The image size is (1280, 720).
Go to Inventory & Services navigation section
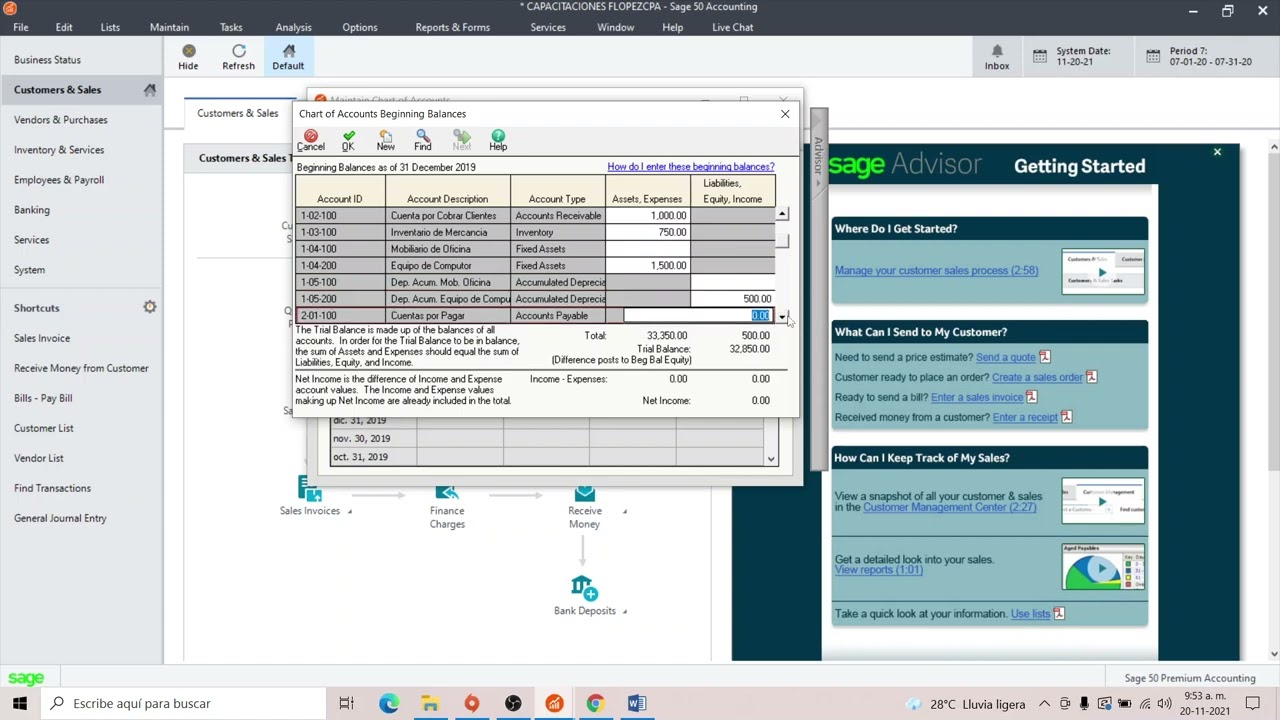coord(59,150)
